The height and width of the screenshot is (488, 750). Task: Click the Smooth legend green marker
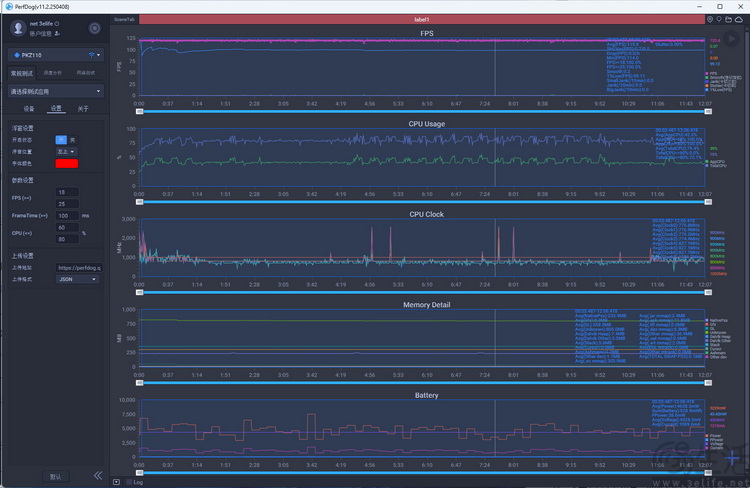point(706,78)
